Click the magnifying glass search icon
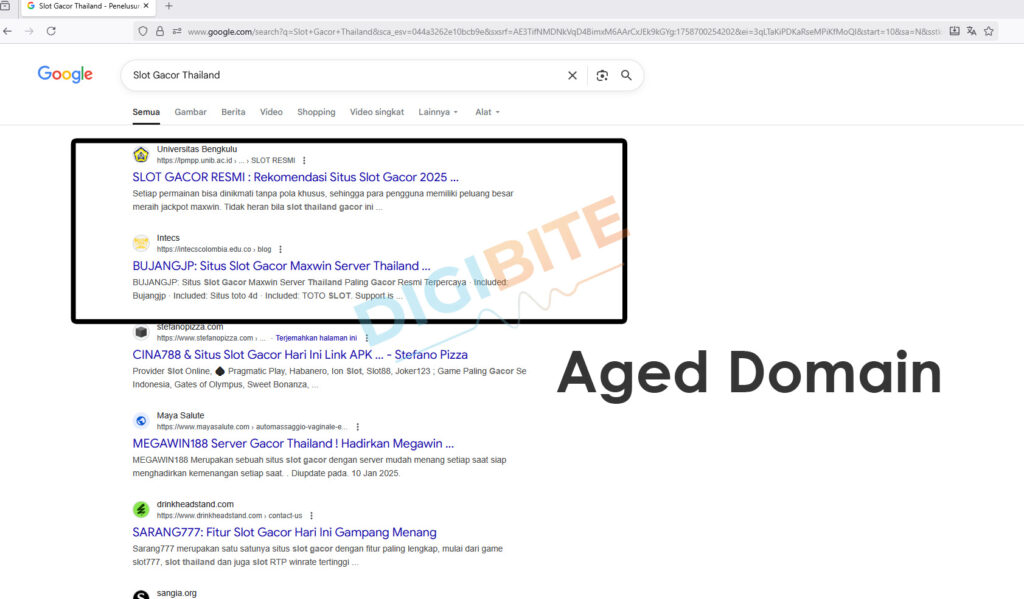This screenshot has height=599, width=1024. pyautogui.click(x=627, y=75)
